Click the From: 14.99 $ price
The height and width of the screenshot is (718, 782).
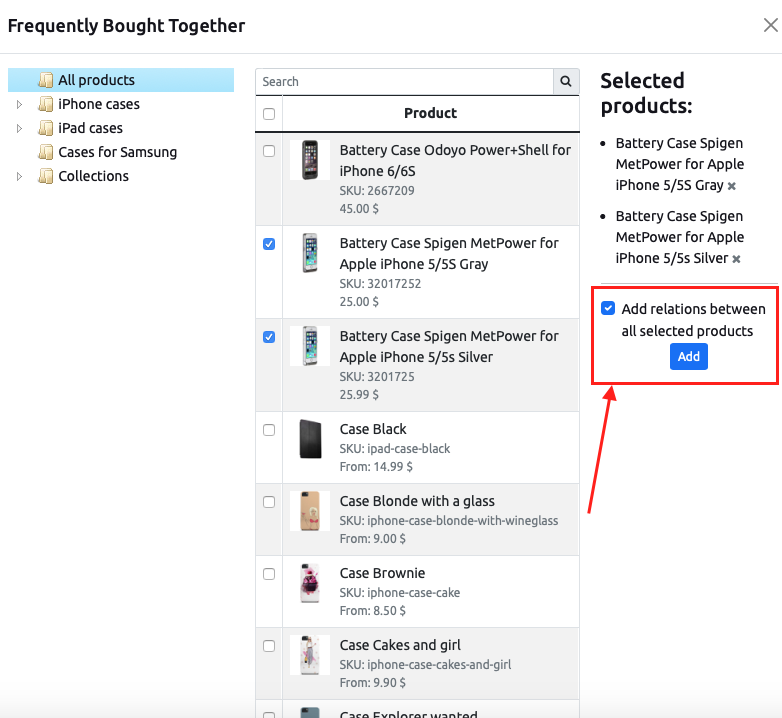coord(376,467)
